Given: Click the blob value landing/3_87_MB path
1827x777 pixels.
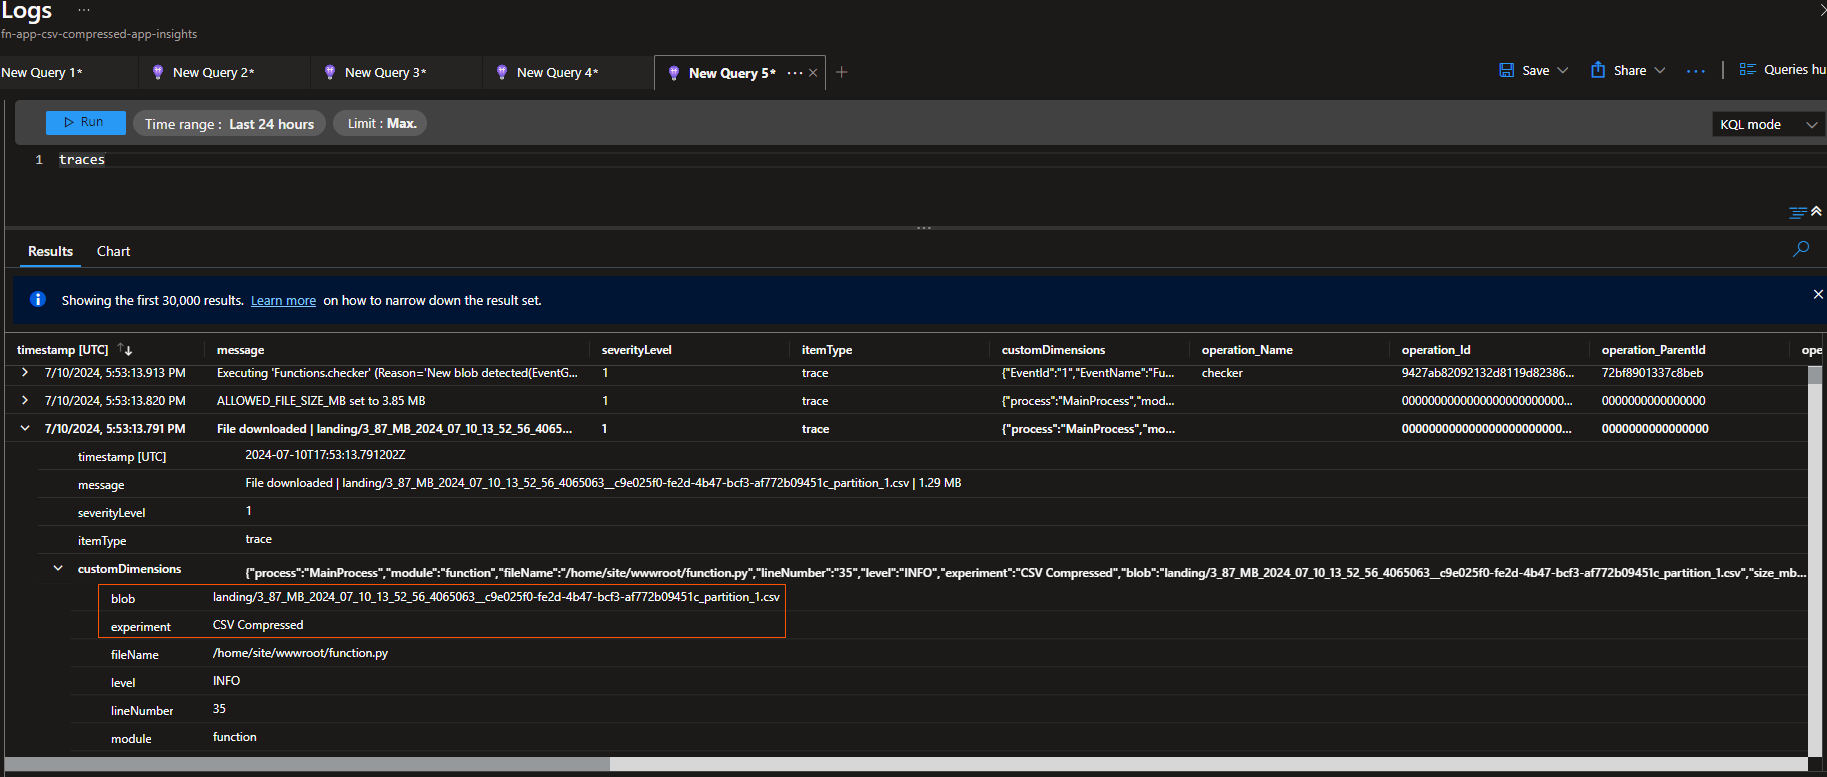Looking at the screenshot, I should click(496, 597).
